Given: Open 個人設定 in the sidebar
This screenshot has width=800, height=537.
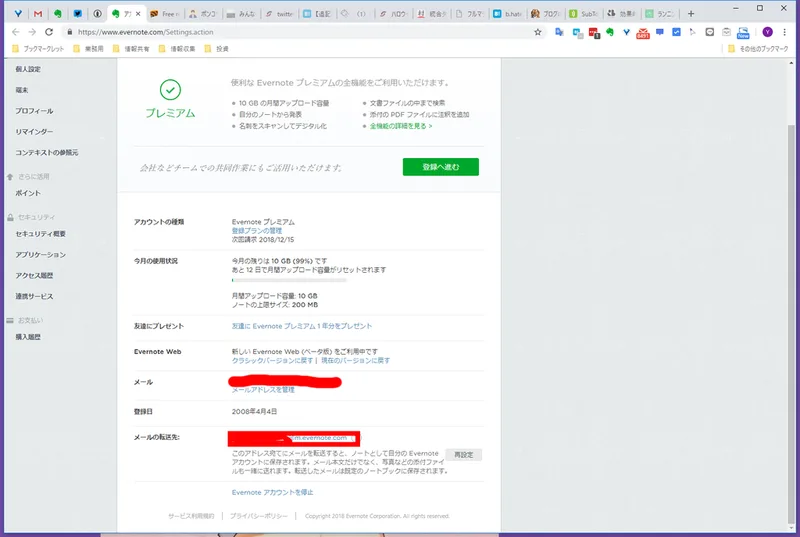Looking at the screenshot, I should pos(28,69).
